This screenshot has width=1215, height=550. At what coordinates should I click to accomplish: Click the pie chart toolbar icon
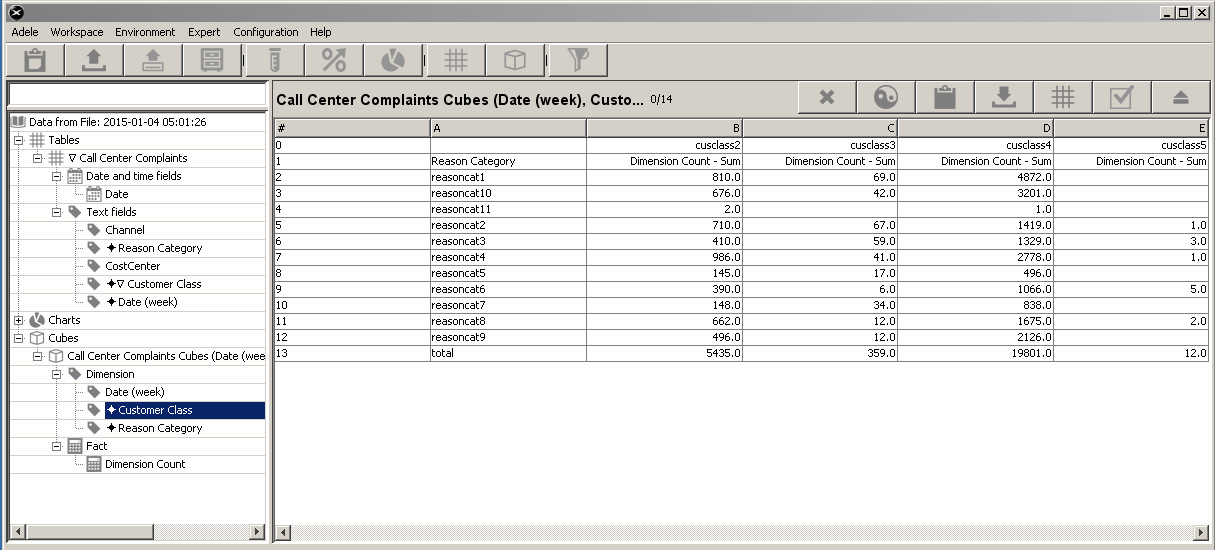(x=393, y=60)
